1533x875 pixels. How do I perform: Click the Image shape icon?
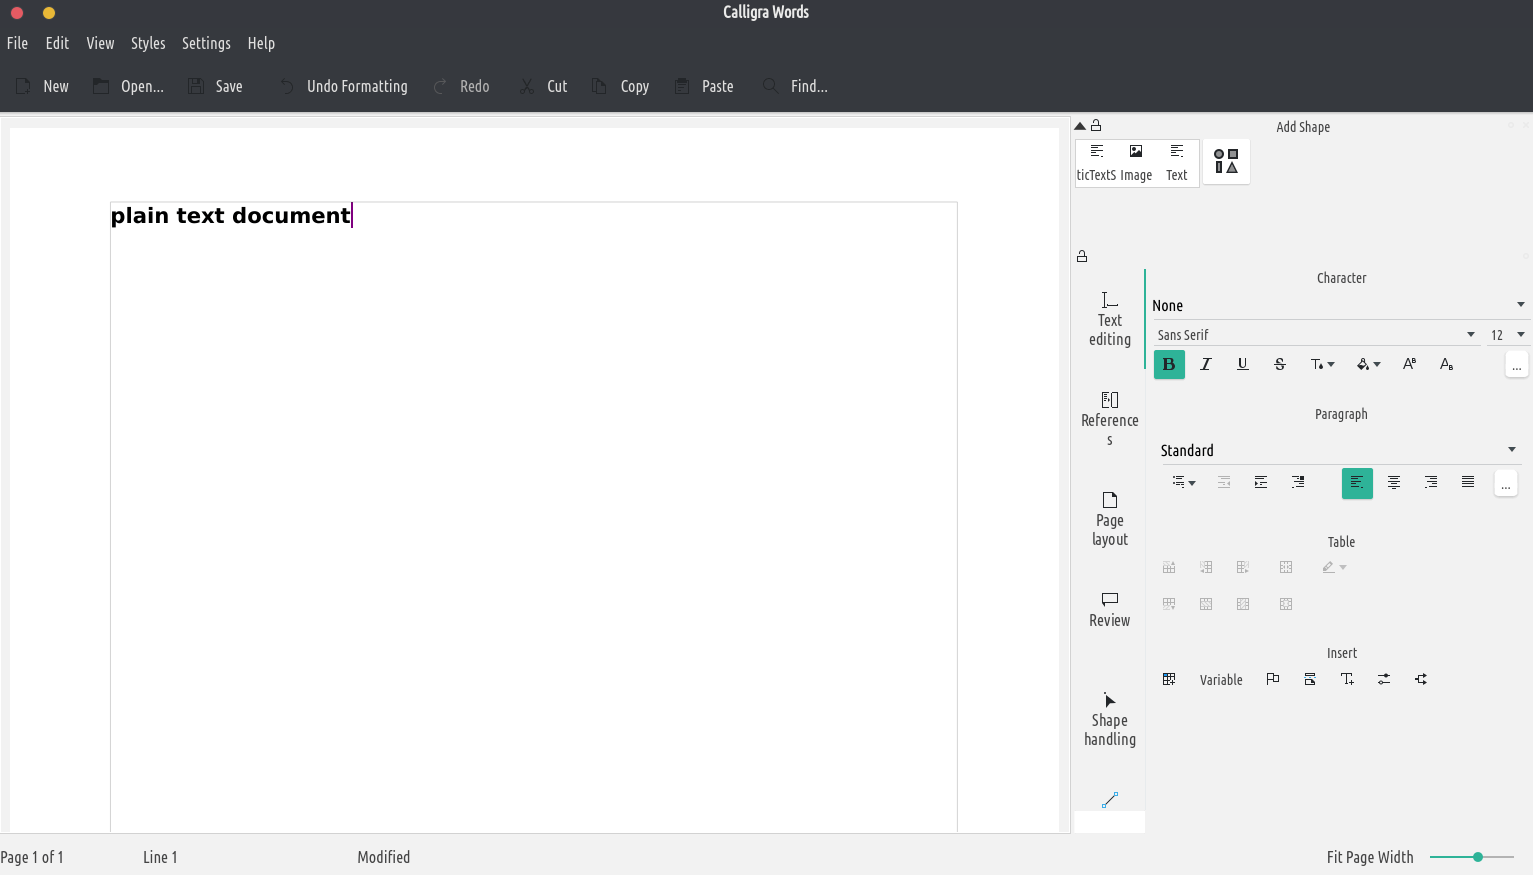click(1135, 162)
